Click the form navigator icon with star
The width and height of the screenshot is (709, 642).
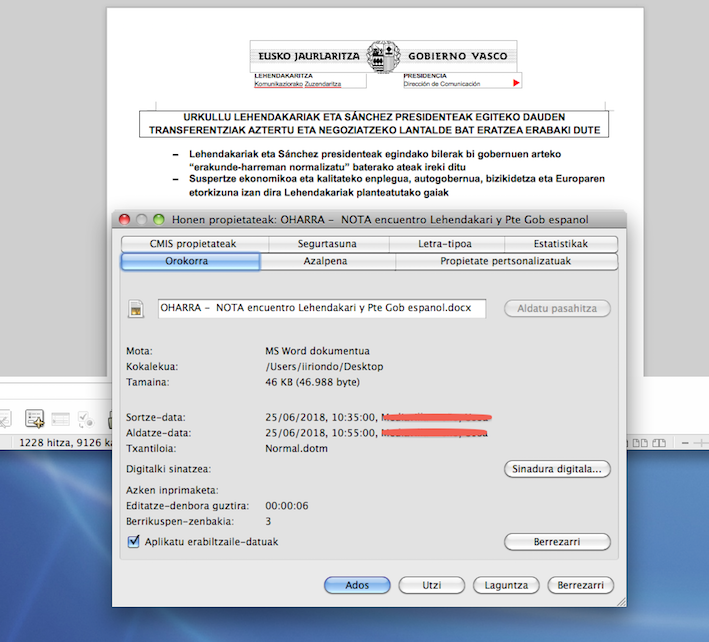pos(34,418)
